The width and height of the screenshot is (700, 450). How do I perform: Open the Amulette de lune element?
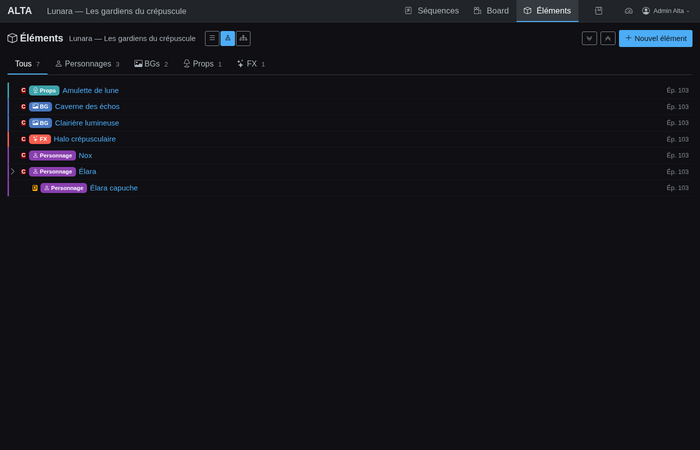[90, 90]
